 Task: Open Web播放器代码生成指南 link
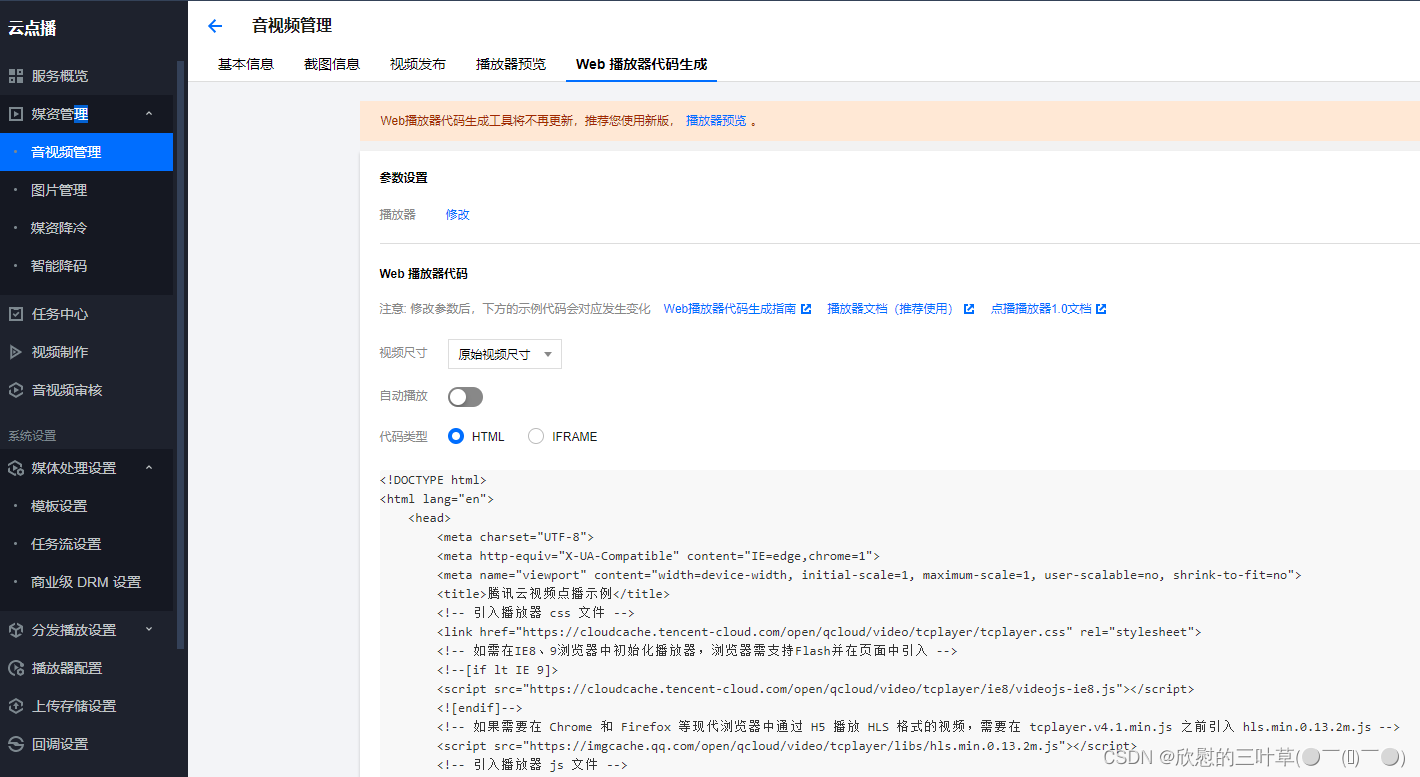[730, 309]
